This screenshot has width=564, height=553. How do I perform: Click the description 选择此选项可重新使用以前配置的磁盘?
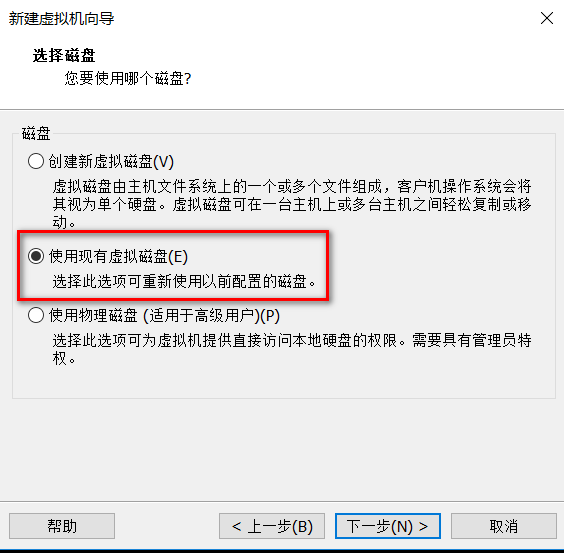tap(184, 281)
